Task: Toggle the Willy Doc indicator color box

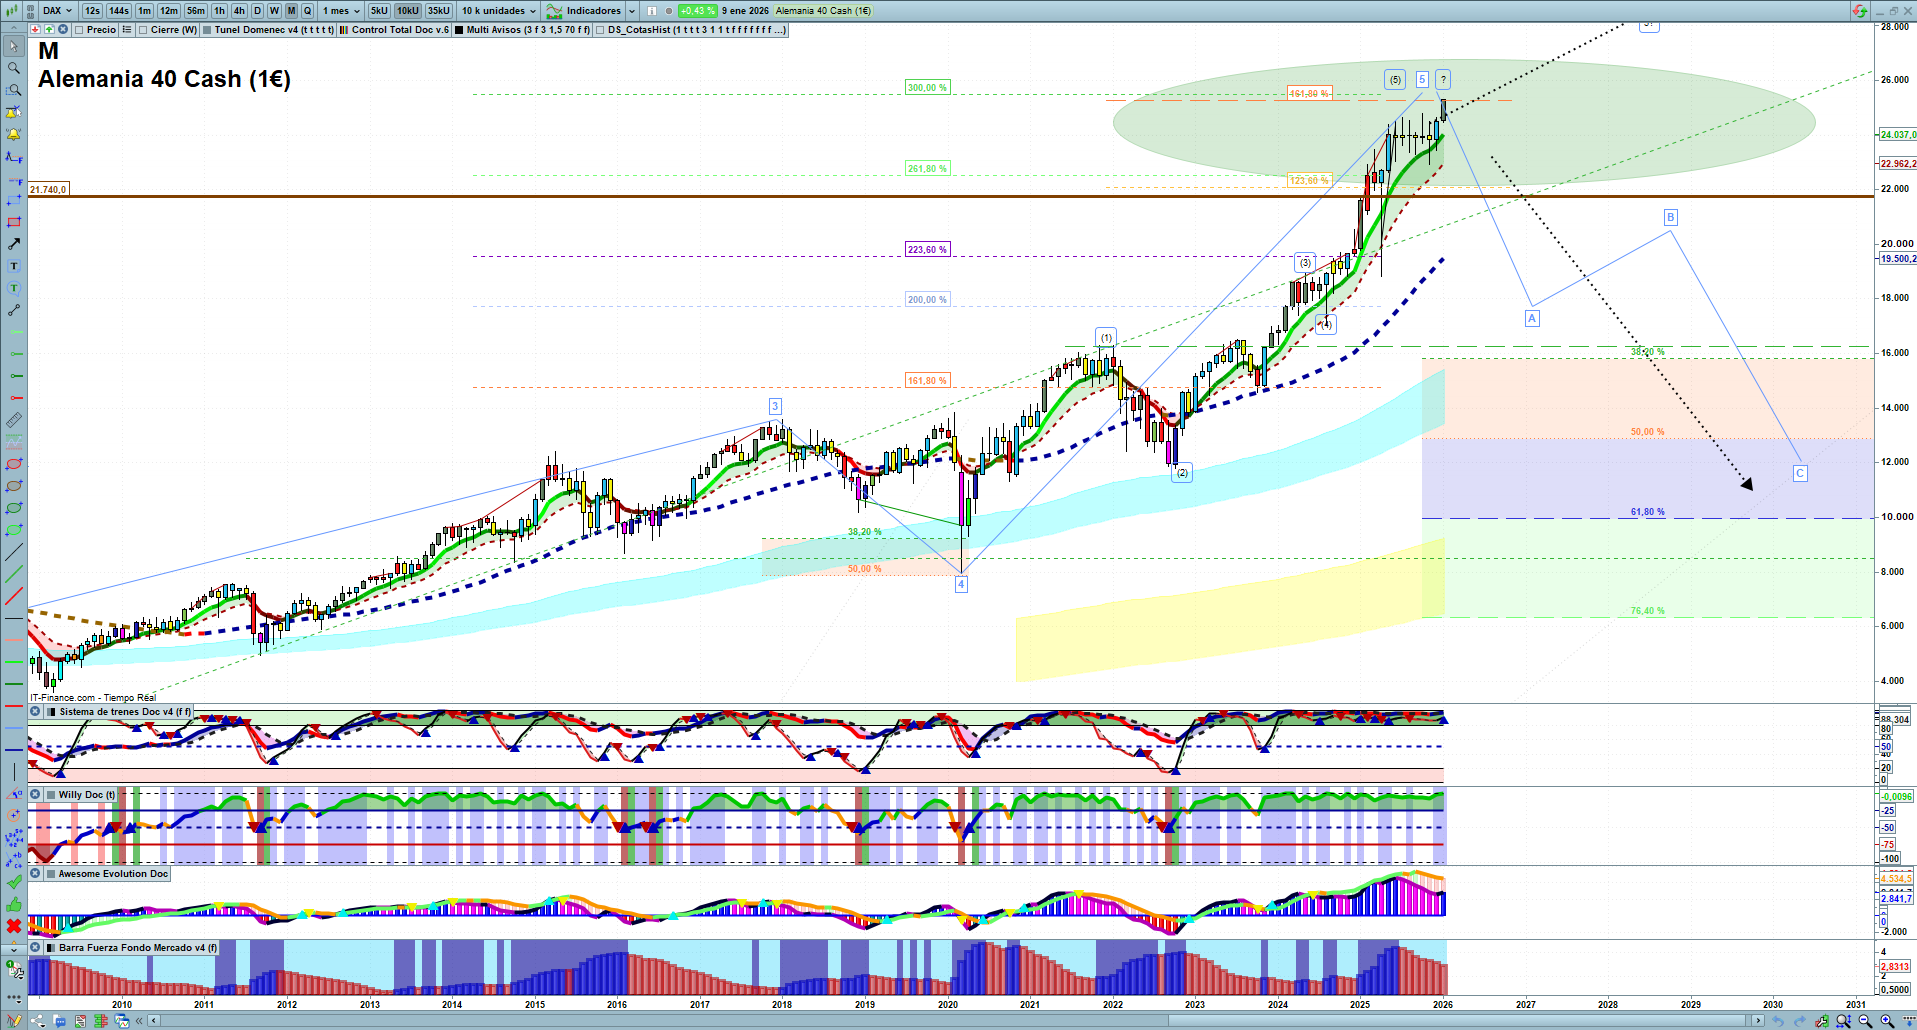Action: (x=50, y=795)
